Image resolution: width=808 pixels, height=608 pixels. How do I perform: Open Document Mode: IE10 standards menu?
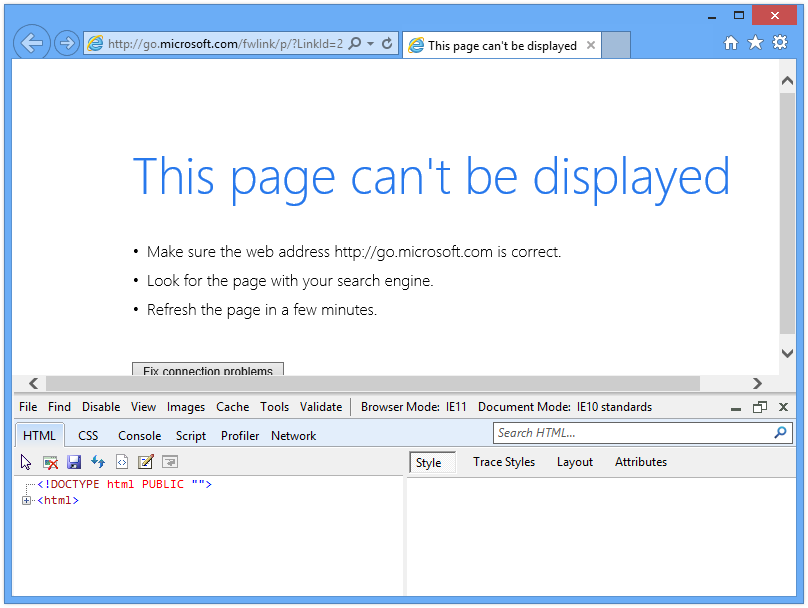(x=565, y=407)
